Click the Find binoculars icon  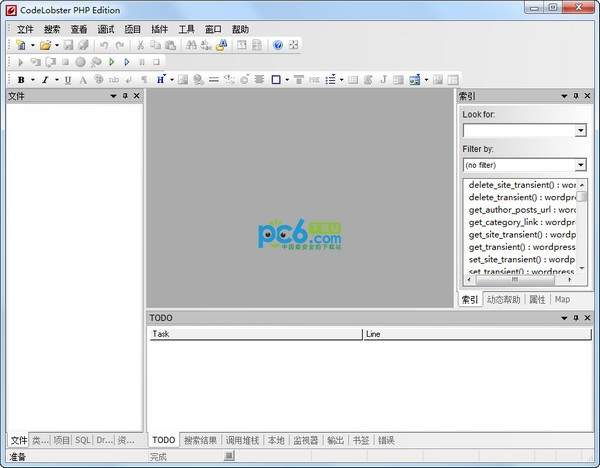[191, 45]
